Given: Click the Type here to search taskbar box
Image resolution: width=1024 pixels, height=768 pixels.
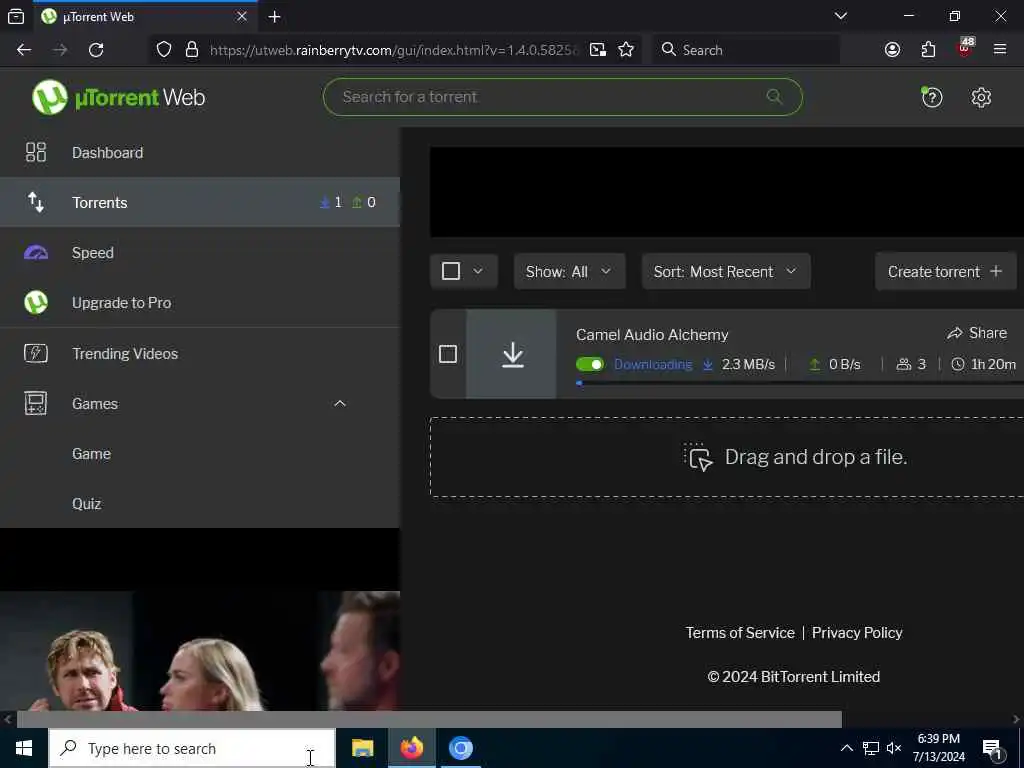Looking at the screenshot, I should point(192,748).
